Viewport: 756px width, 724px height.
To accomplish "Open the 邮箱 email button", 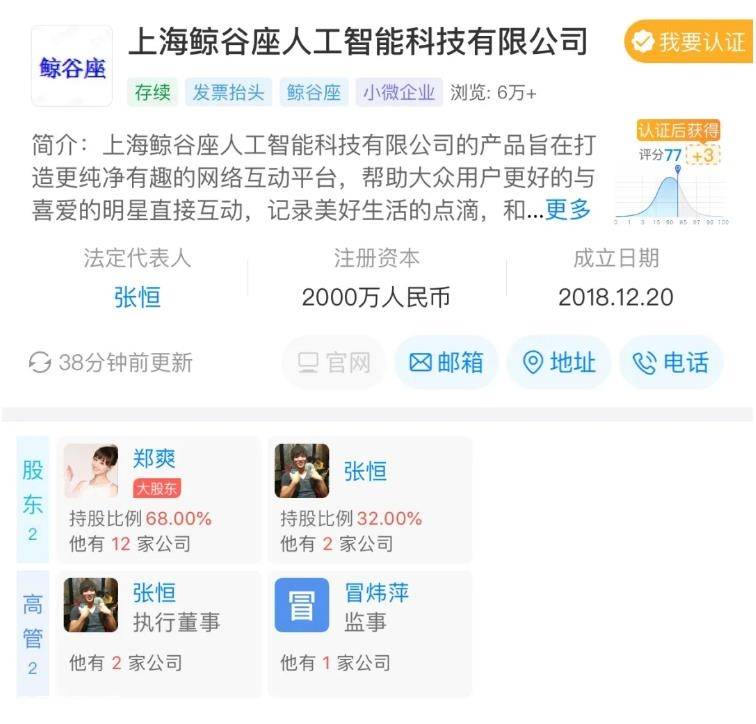I will click(446, 362).
